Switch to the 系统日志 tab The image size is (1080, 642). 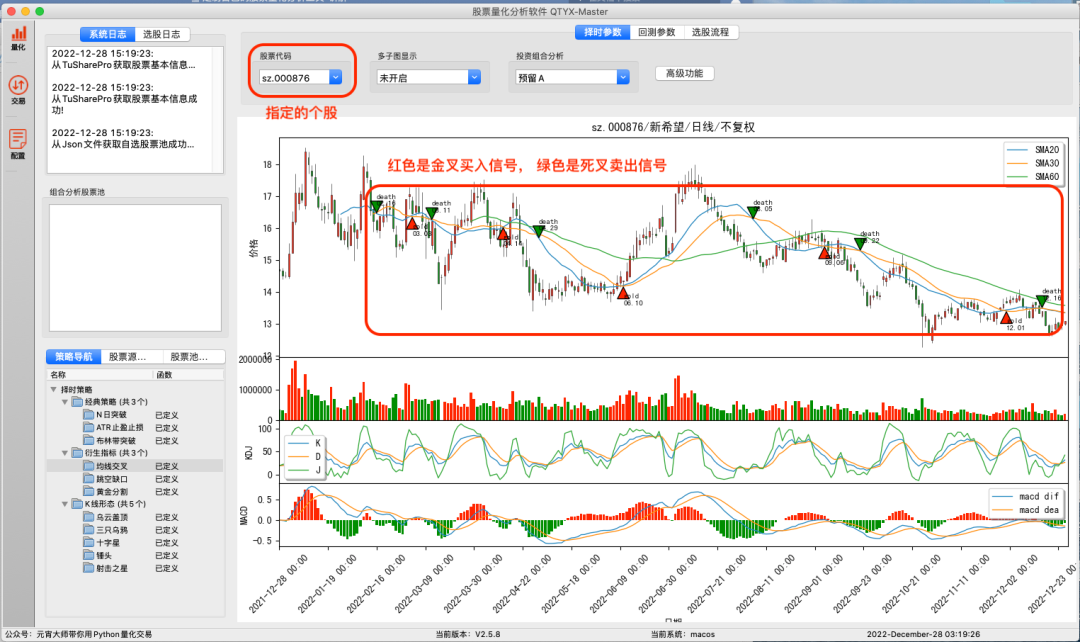point(107,34)
